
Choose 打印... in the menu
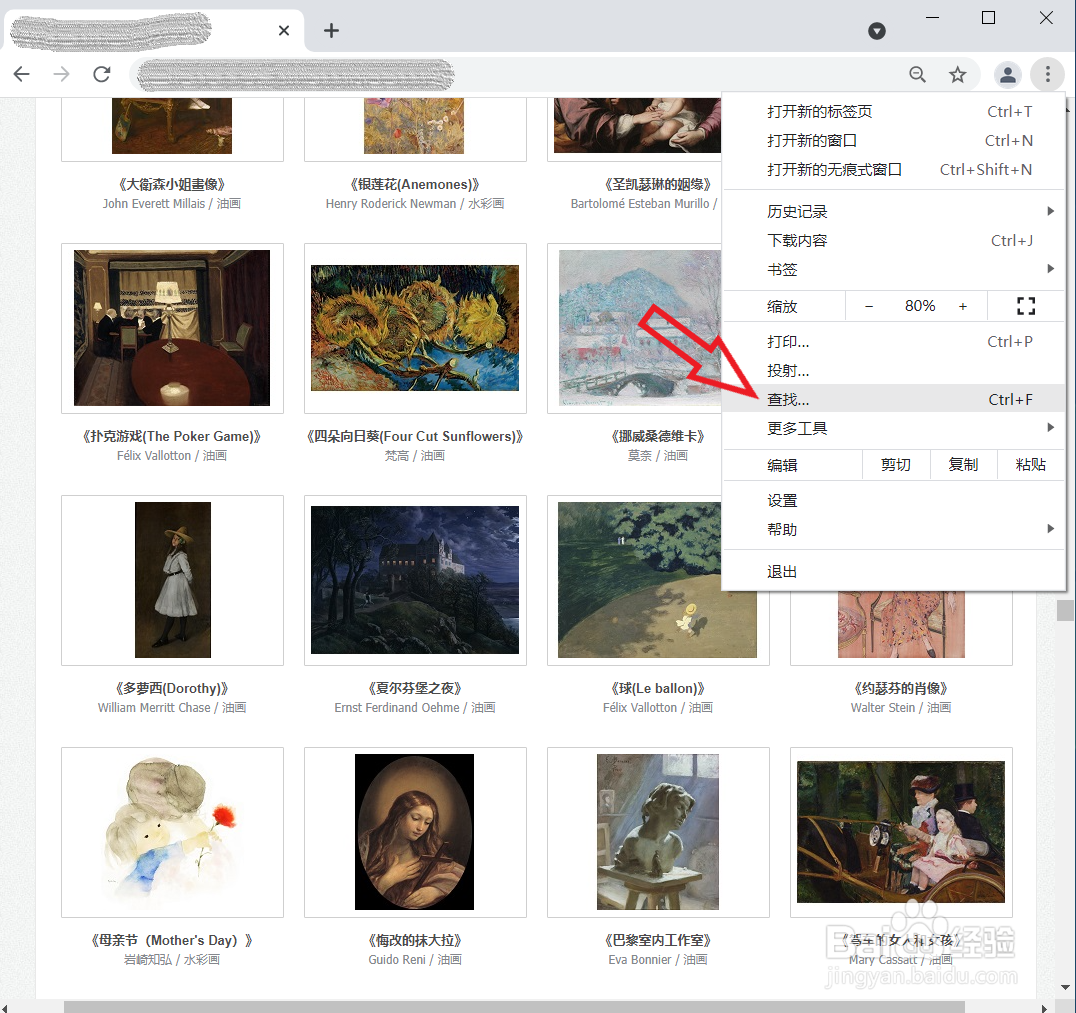point(893,341)
